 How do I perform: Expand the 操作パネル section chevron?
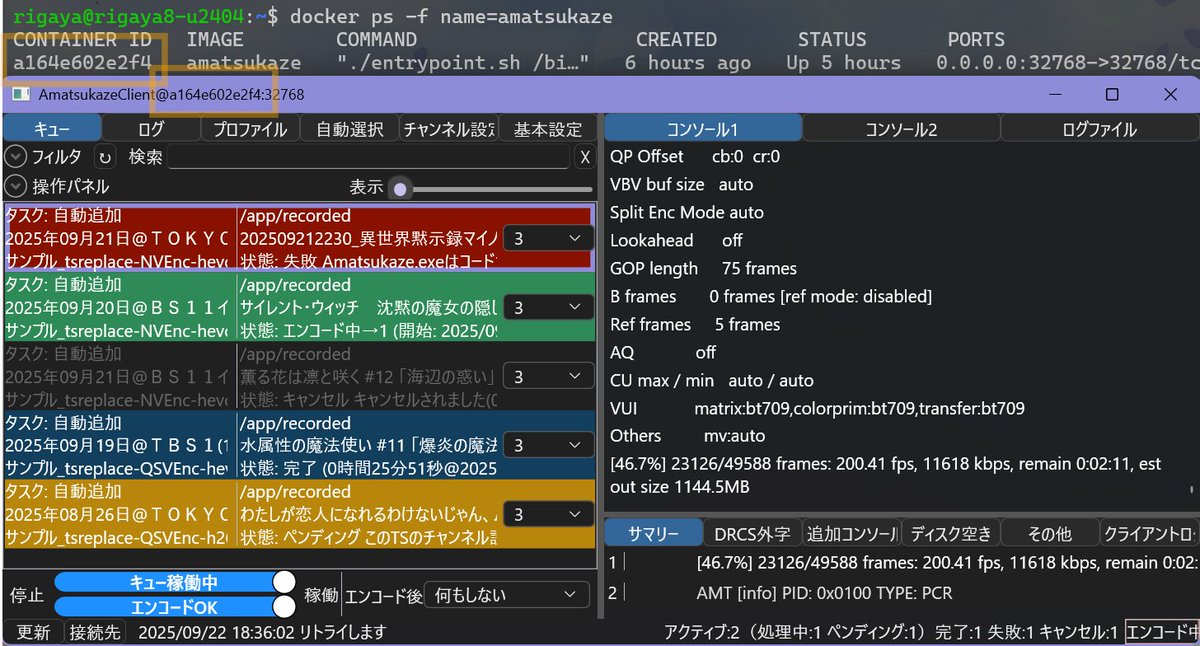click(15, 186)
